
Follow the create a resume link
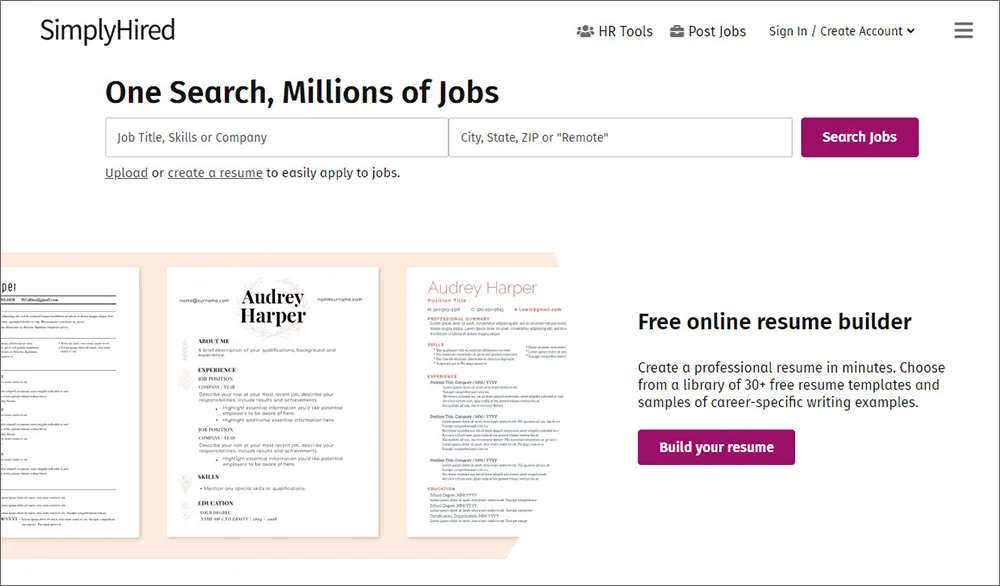click(215, 173)
